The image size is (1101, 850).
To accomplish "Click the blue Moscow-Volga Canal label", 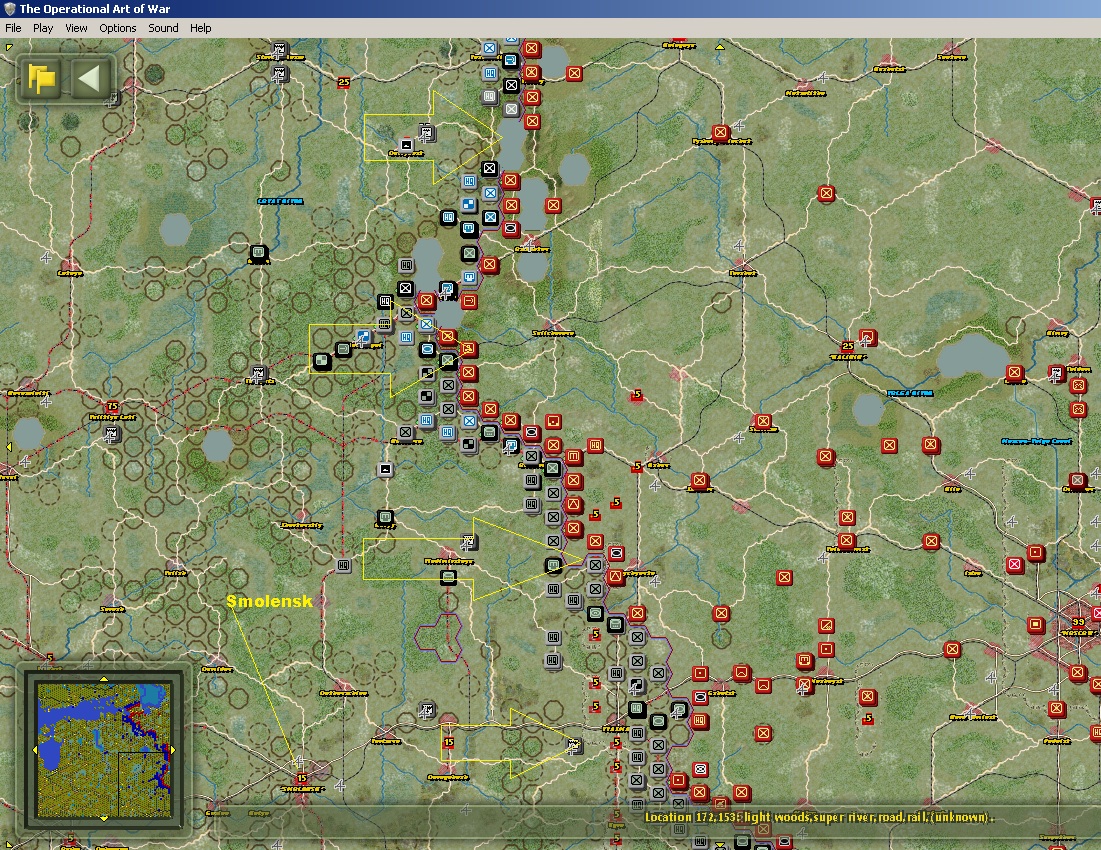I will click(x=1036, y=441).
